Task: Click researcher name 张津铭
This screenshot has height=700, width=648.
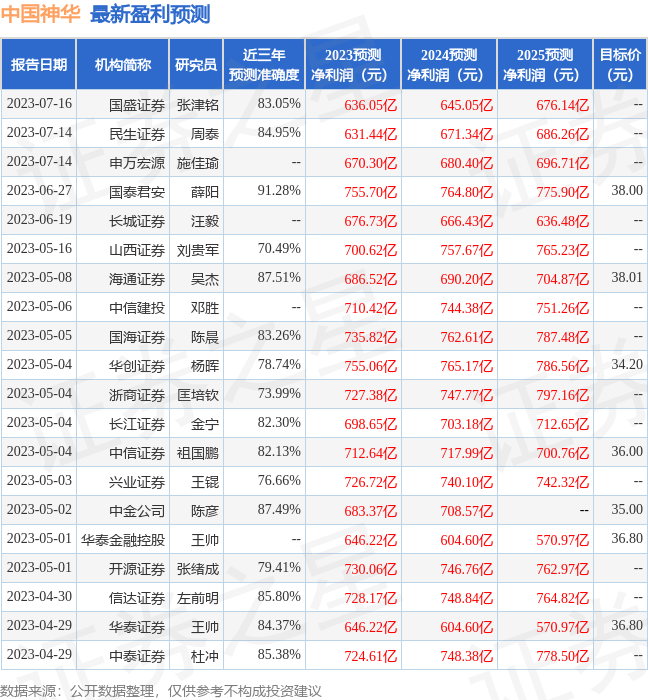Action: pyautogui.click(x=198, y=105)
